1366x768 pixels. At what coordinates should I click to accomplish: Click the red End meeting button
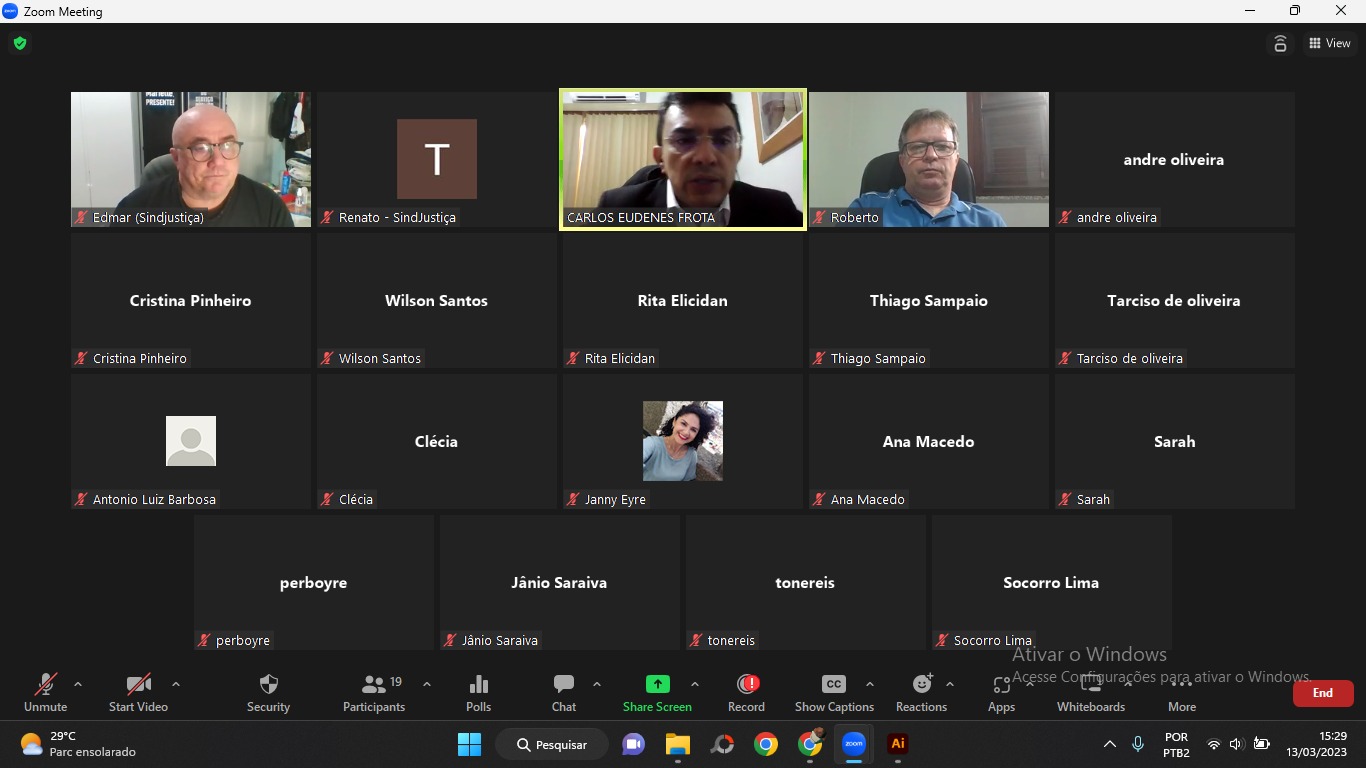click(x=1322, y=693)
